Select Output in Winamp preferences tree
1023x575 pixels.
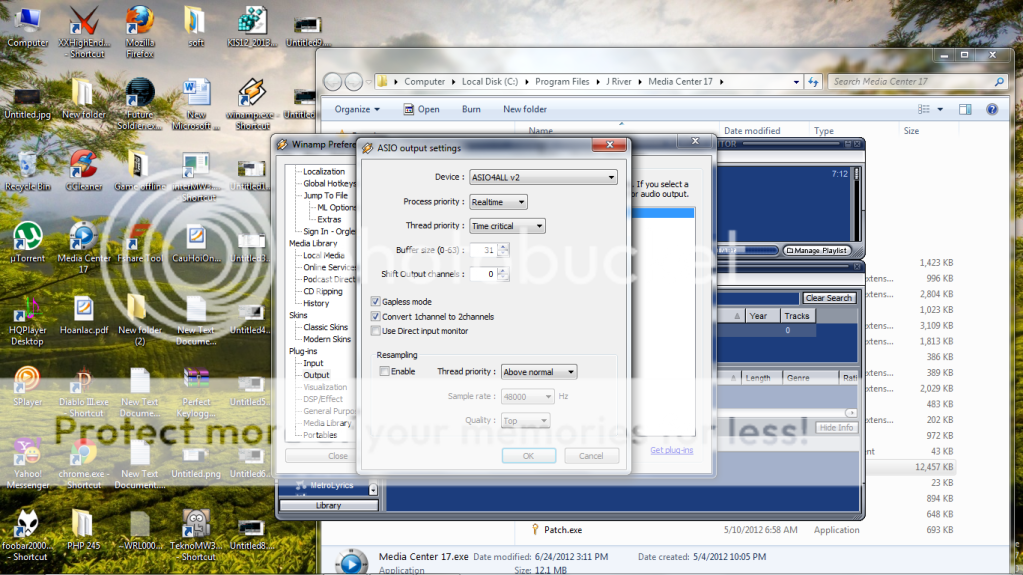[316, 375]
